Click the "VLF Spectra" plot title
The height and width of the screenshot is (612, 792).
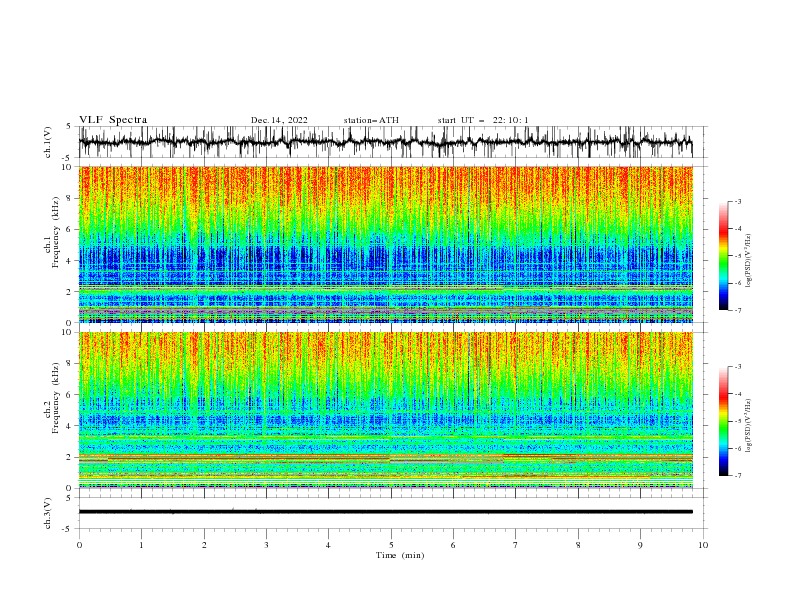click(113, 120)
